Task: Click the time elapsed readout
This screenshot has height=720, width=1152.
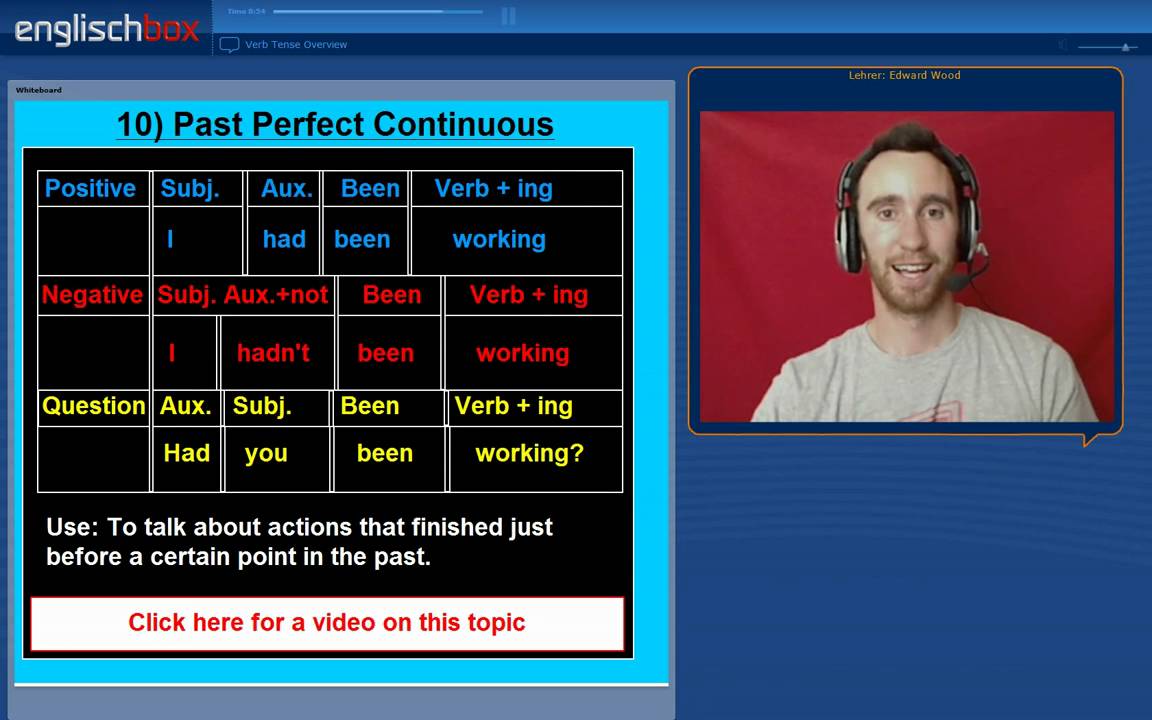Action: point(246,12)
